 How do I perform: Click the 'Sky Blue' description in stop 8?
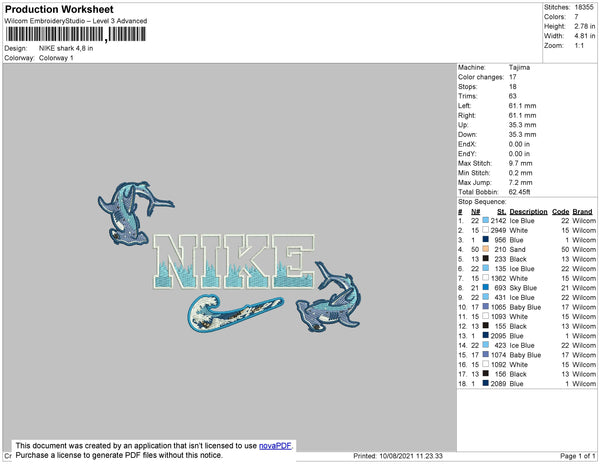523,288
